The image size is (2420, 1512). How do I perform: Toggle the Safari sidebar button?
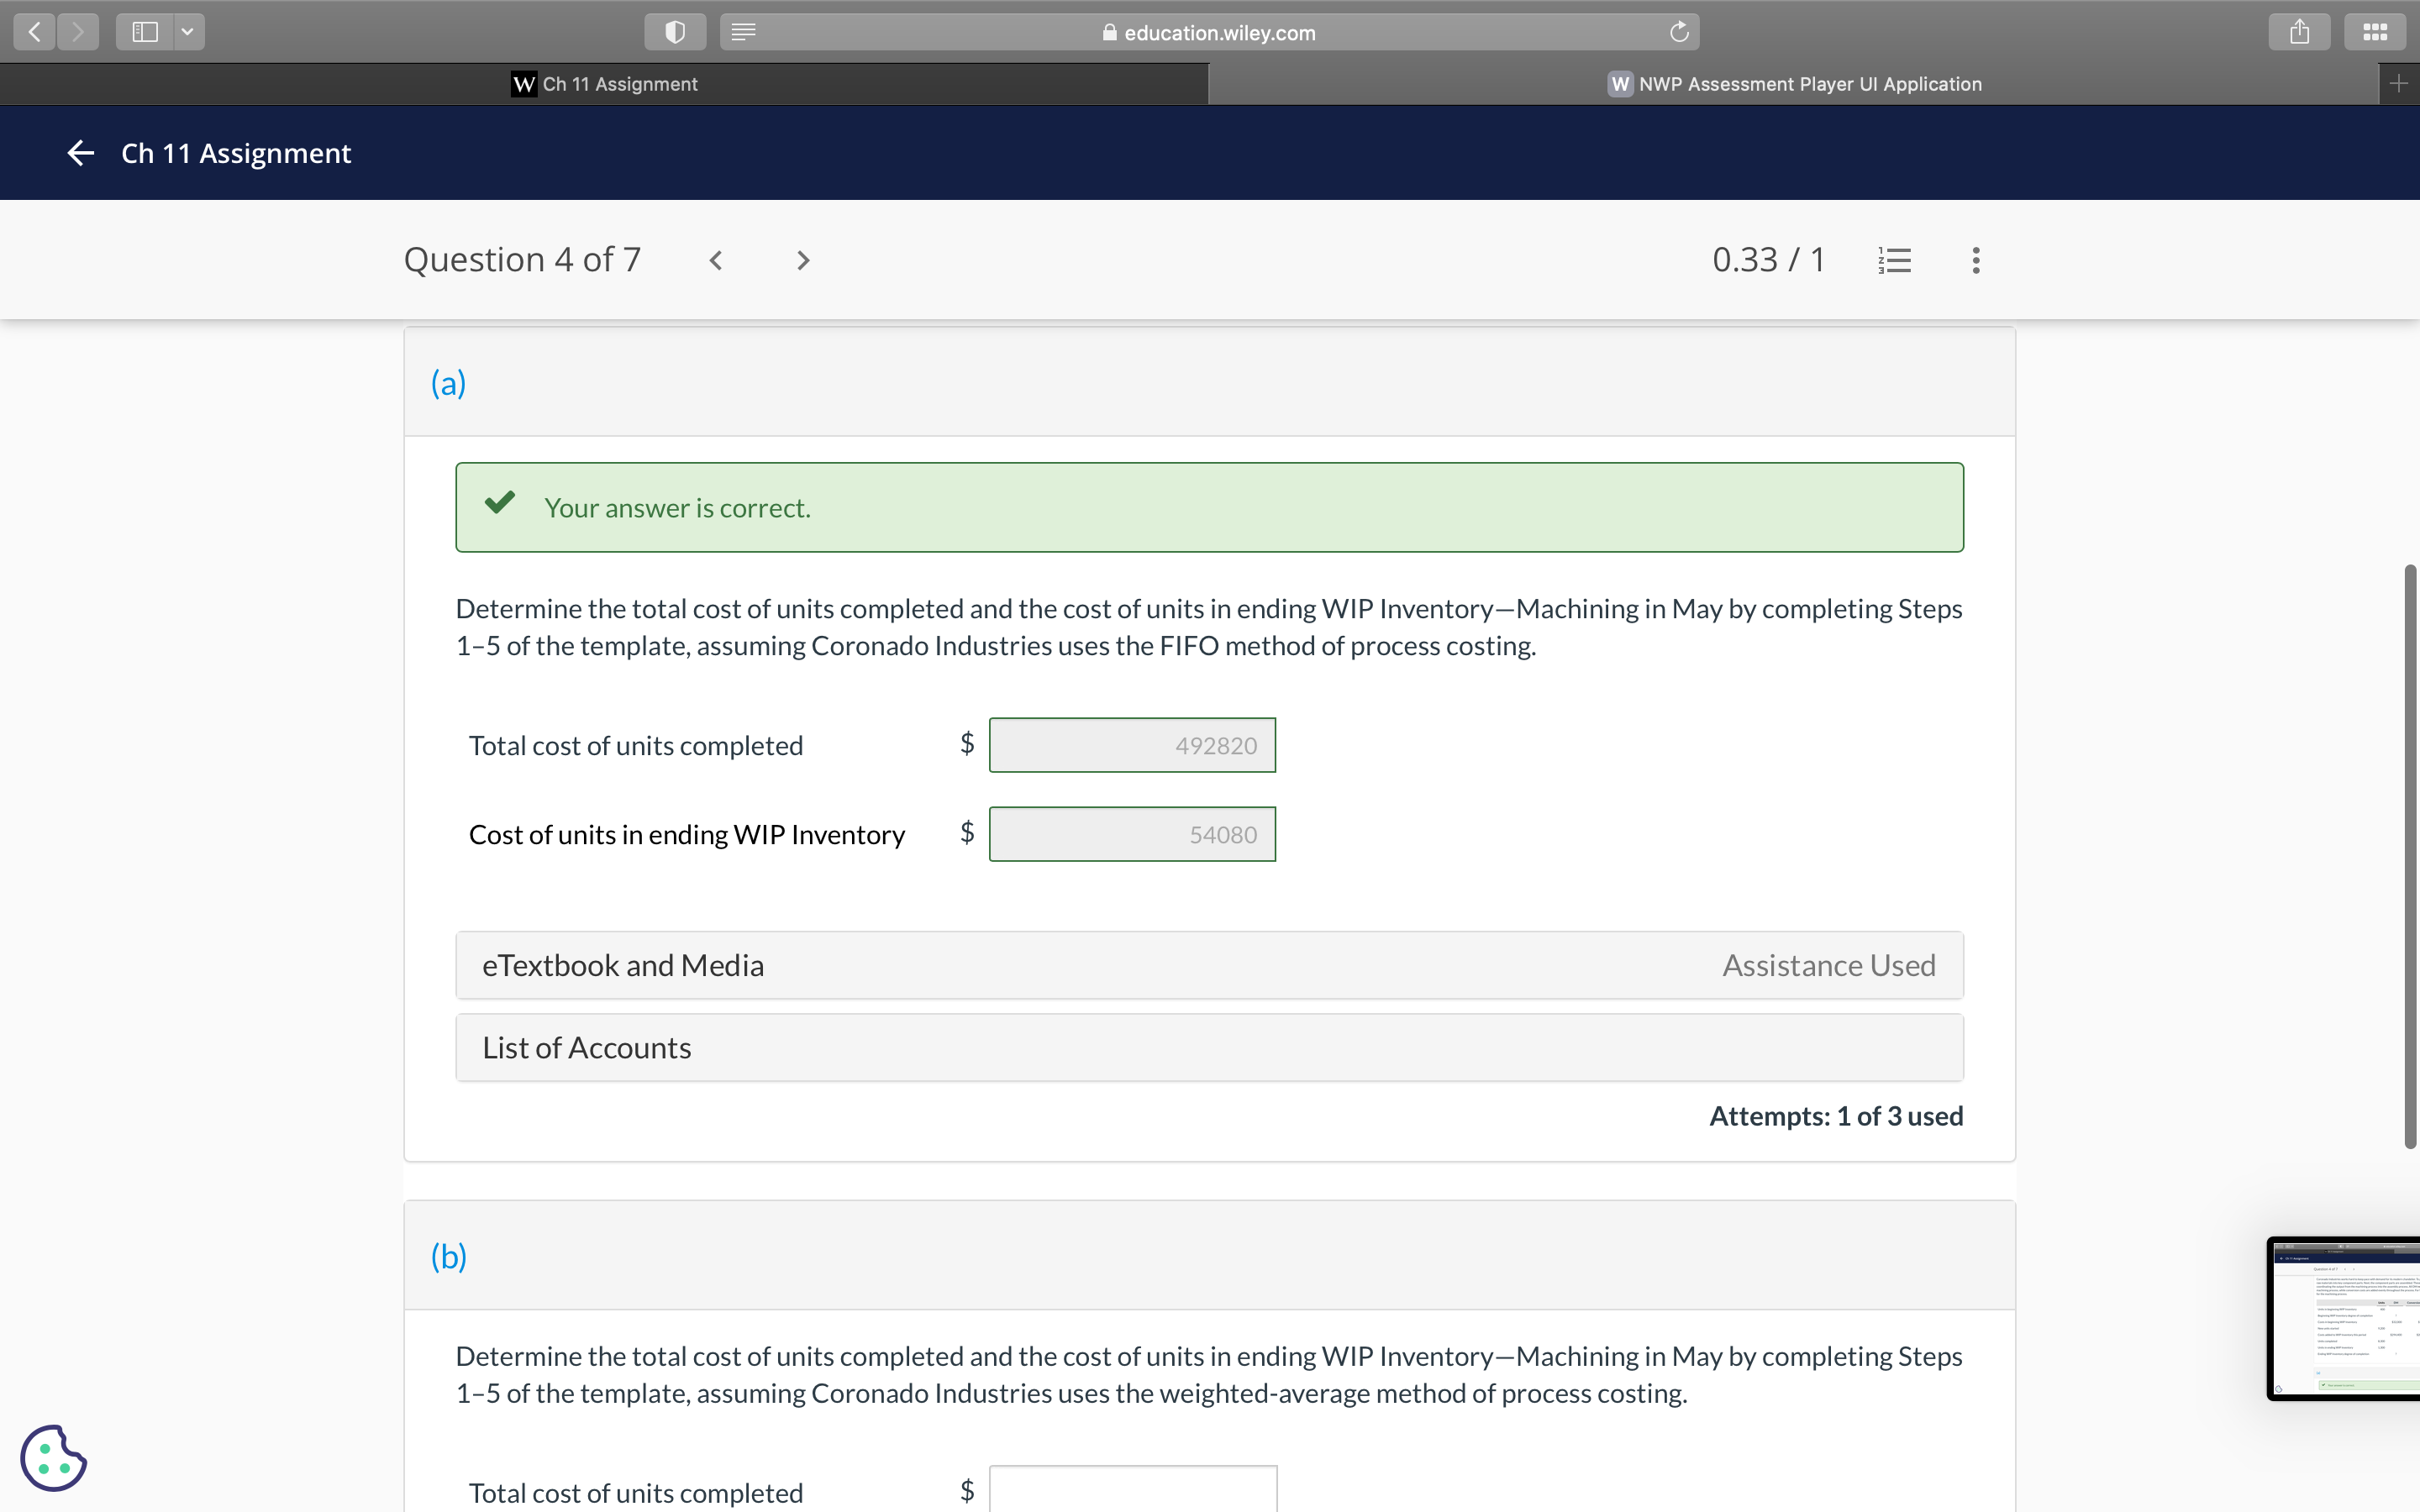[145, 32]
